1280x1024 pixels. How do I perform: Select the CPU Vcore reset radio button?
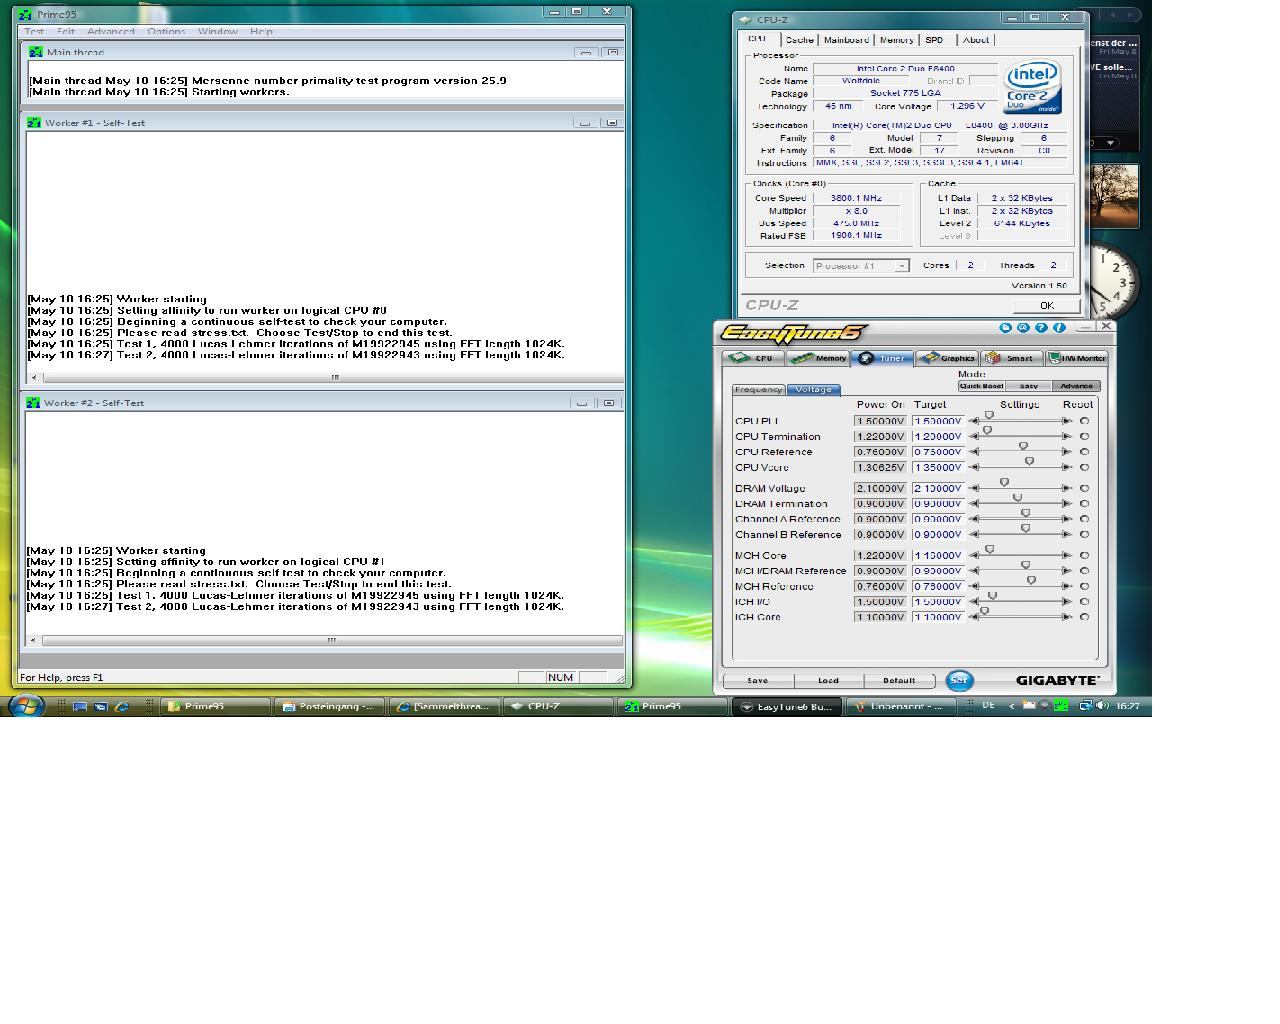point(1084,467)
